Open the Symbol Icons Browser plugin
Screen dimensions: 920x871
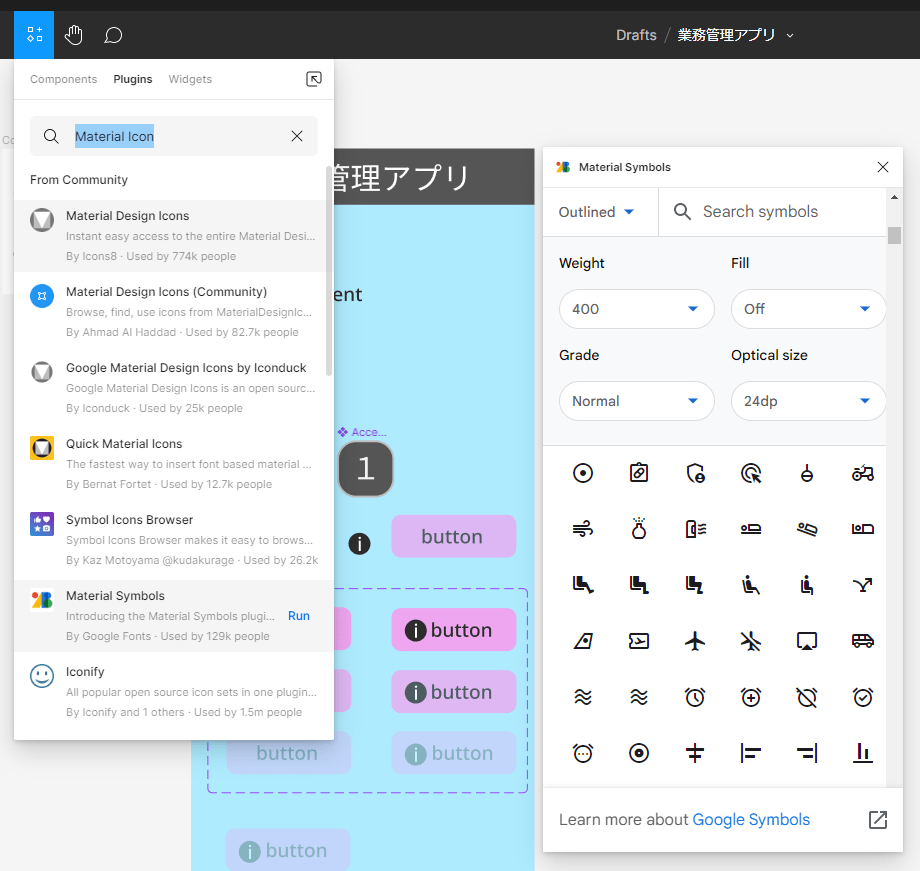click(174, 539)
